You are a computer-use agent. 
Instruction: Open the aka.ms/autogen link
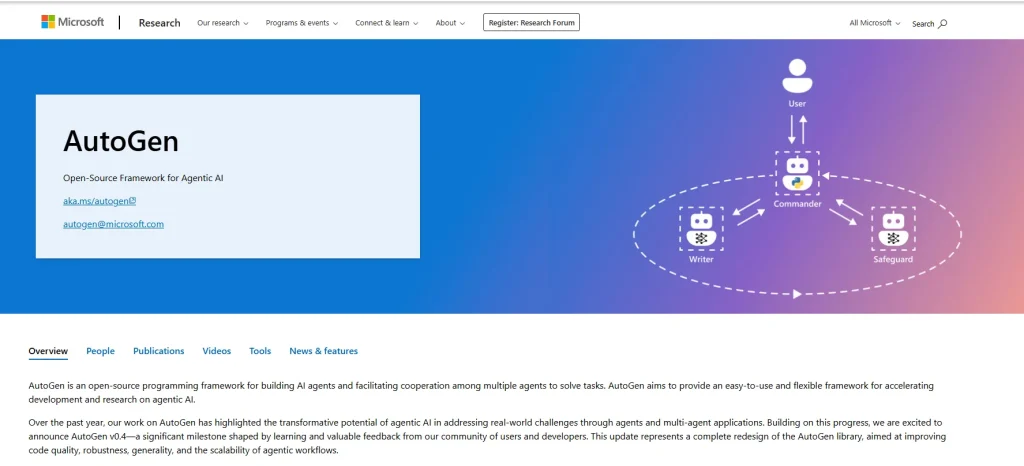(x=99, y=202)
